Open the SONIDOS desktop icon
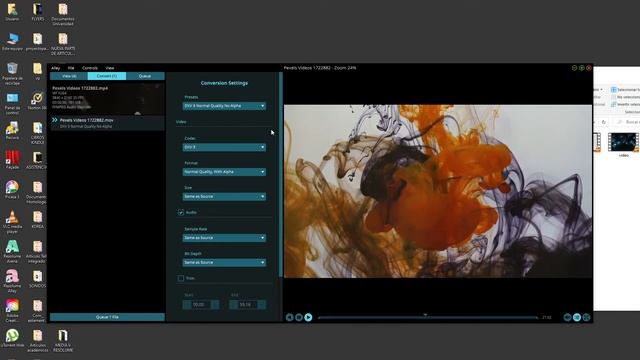Screen dimensions: 640x360 pyautogui.click(x=38, y=279)
